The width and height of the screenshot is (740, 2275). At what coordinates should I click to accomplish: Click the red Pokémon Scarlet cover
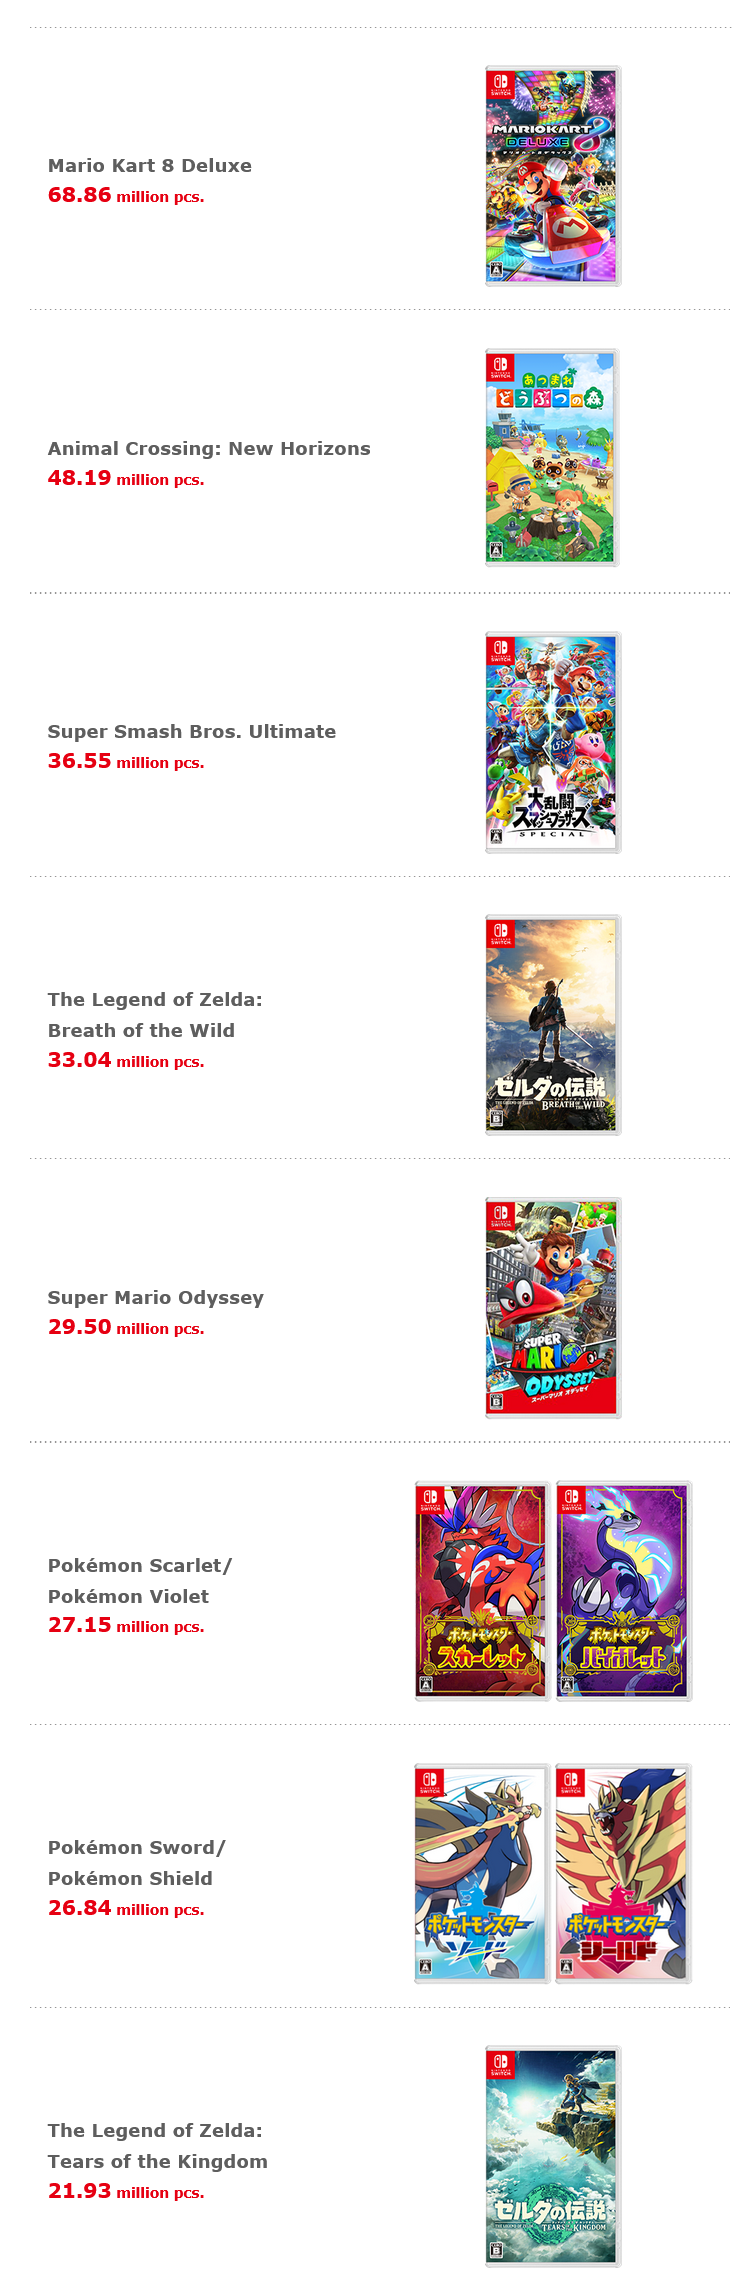482,1591
